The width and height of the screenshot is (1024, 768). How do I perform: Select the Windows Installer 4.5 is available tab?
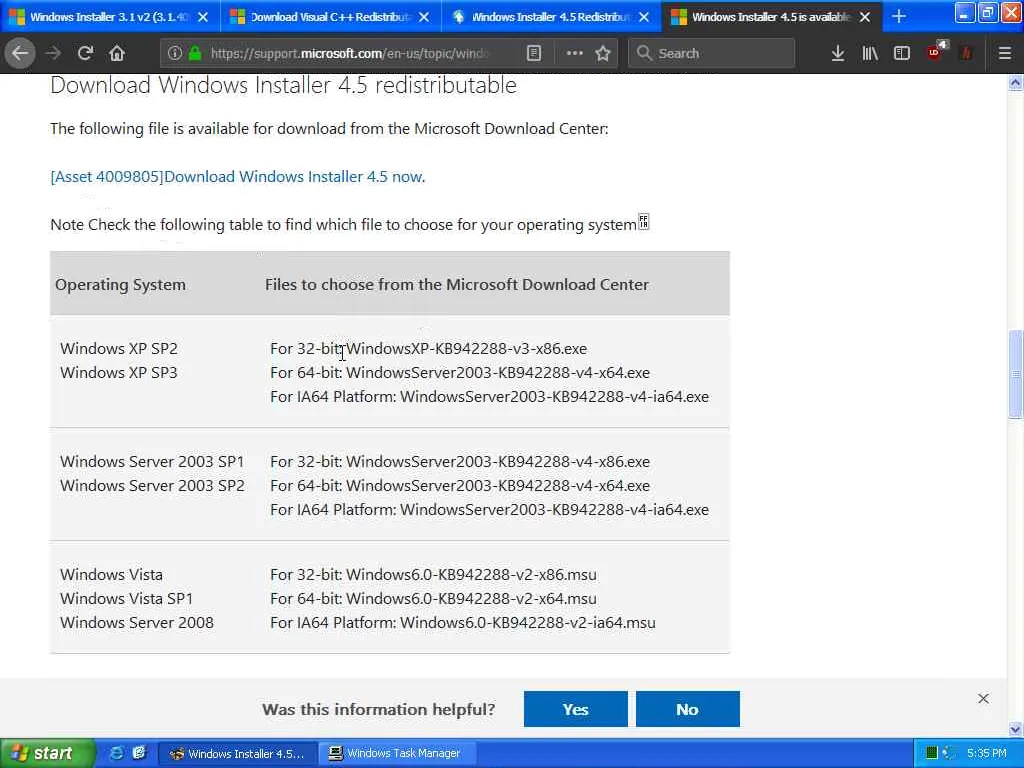point(771,17)
